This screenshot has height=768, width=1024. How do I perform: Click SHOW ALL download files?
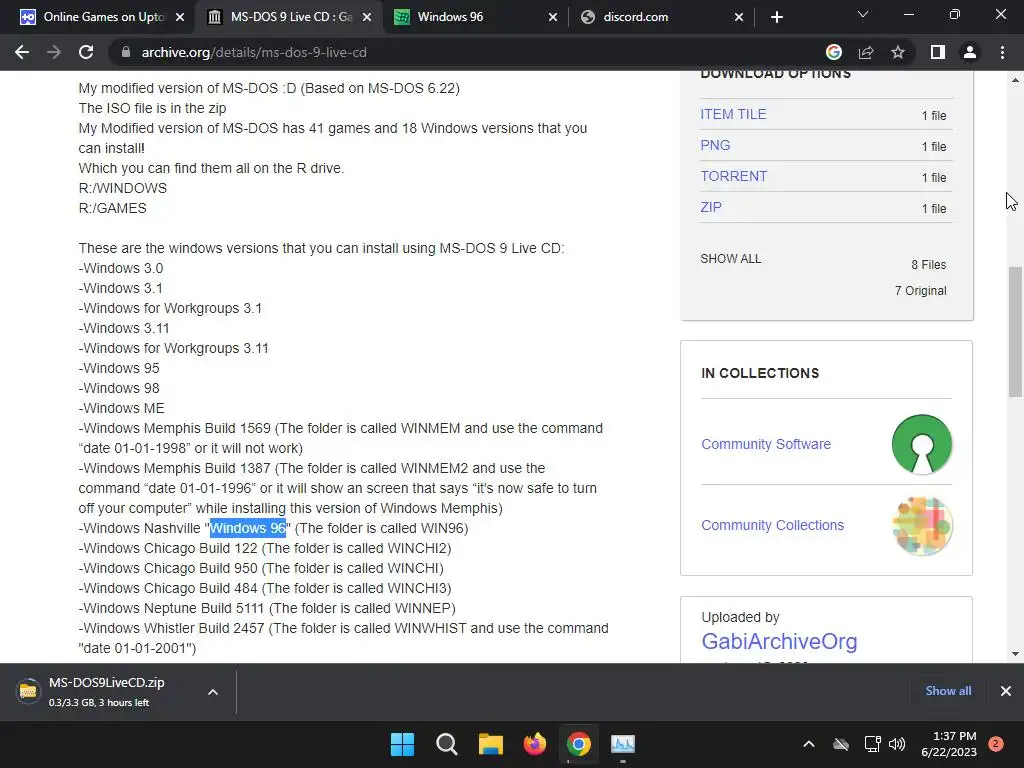pos(730,259)
